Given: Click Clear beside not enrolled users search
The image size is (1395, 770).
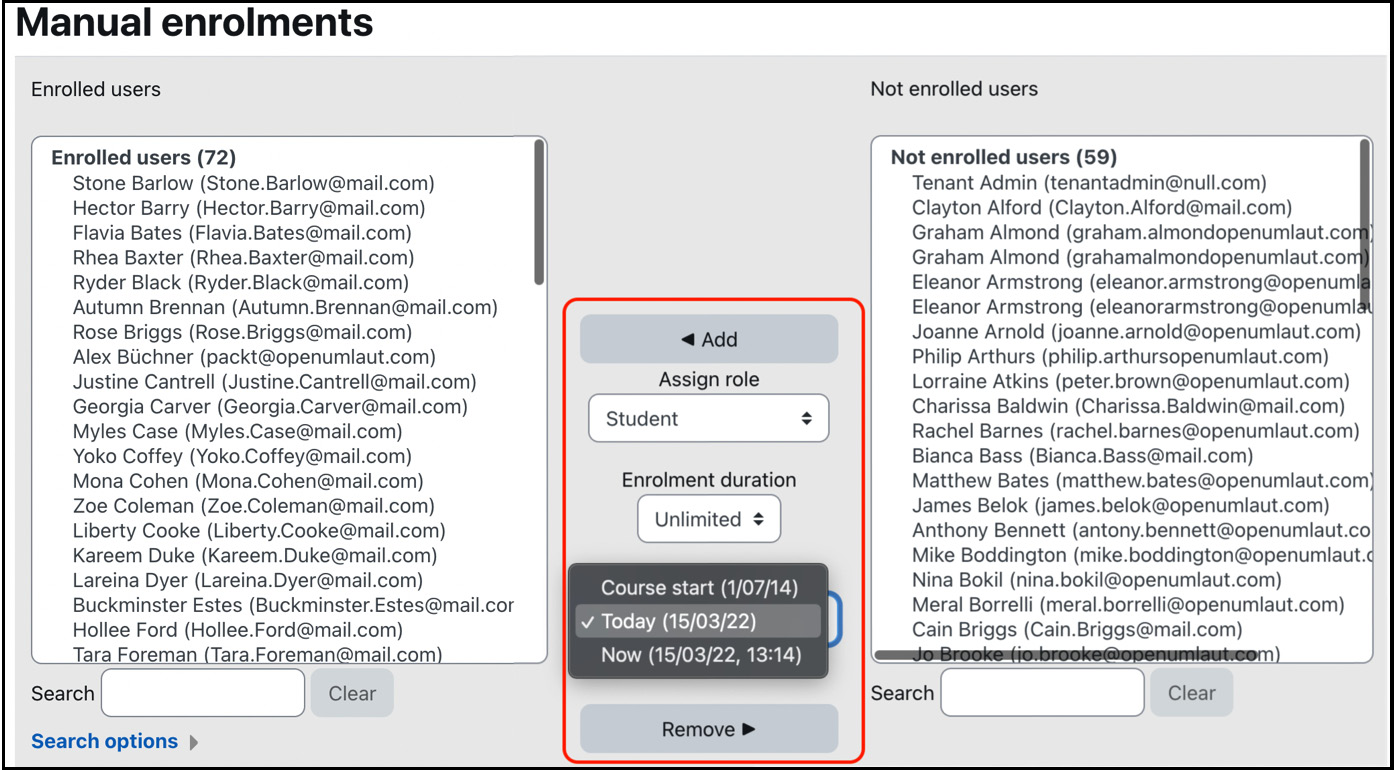Looking at the screenshot, I should pos(1192,693).
